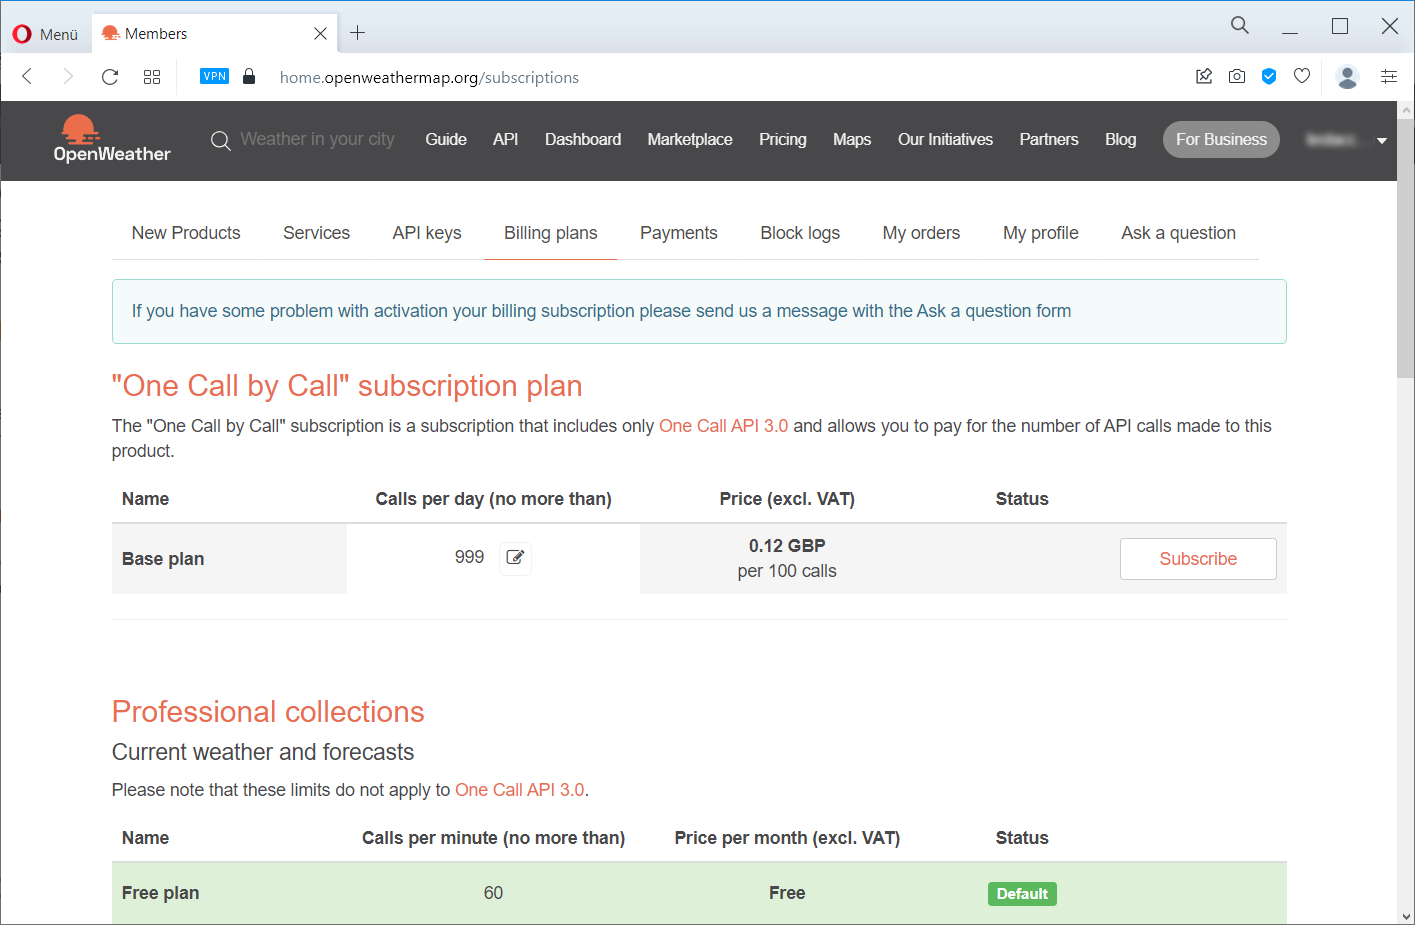Open the speed dial grid icon

[x=152, y=77]
